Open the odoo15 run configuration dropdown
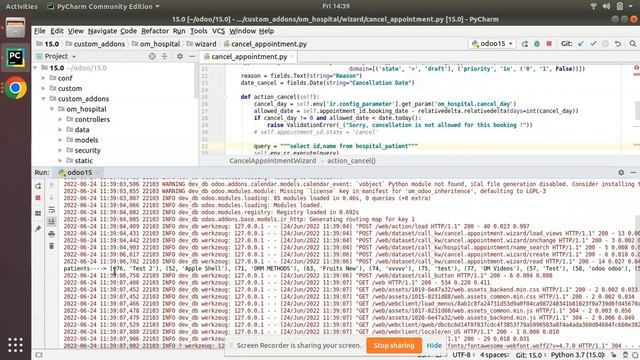The width and height of the screenshot is (640, 360). point(492,44)
